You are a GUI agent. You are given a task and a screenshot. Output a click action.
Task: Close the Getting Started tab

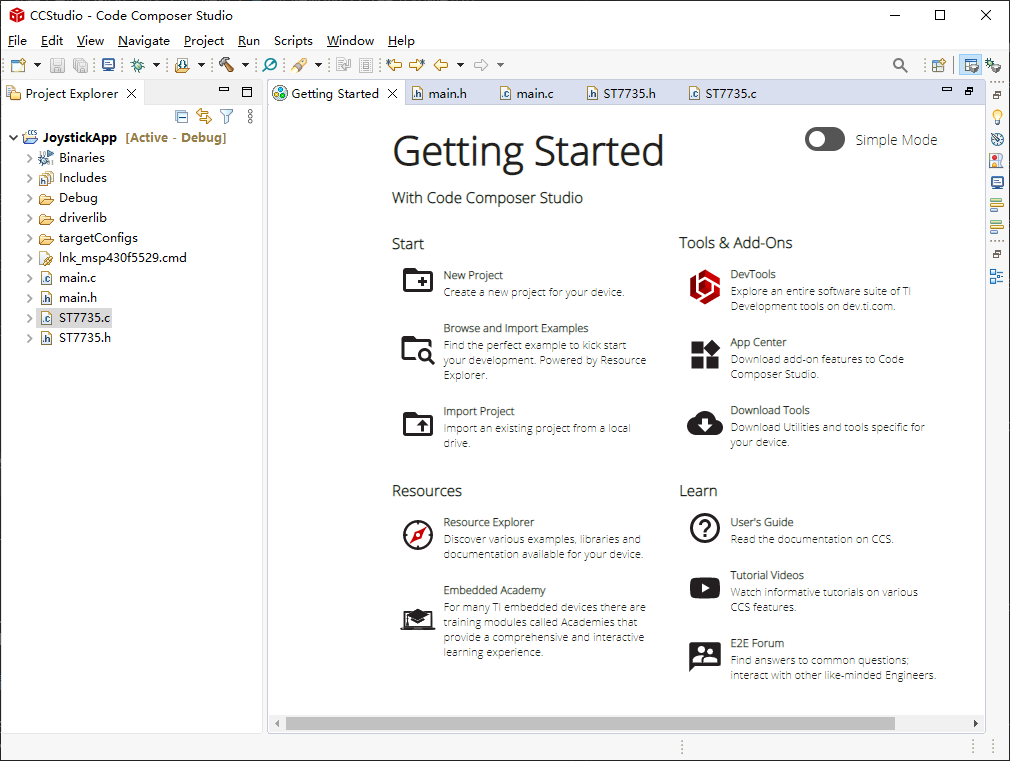392,93
